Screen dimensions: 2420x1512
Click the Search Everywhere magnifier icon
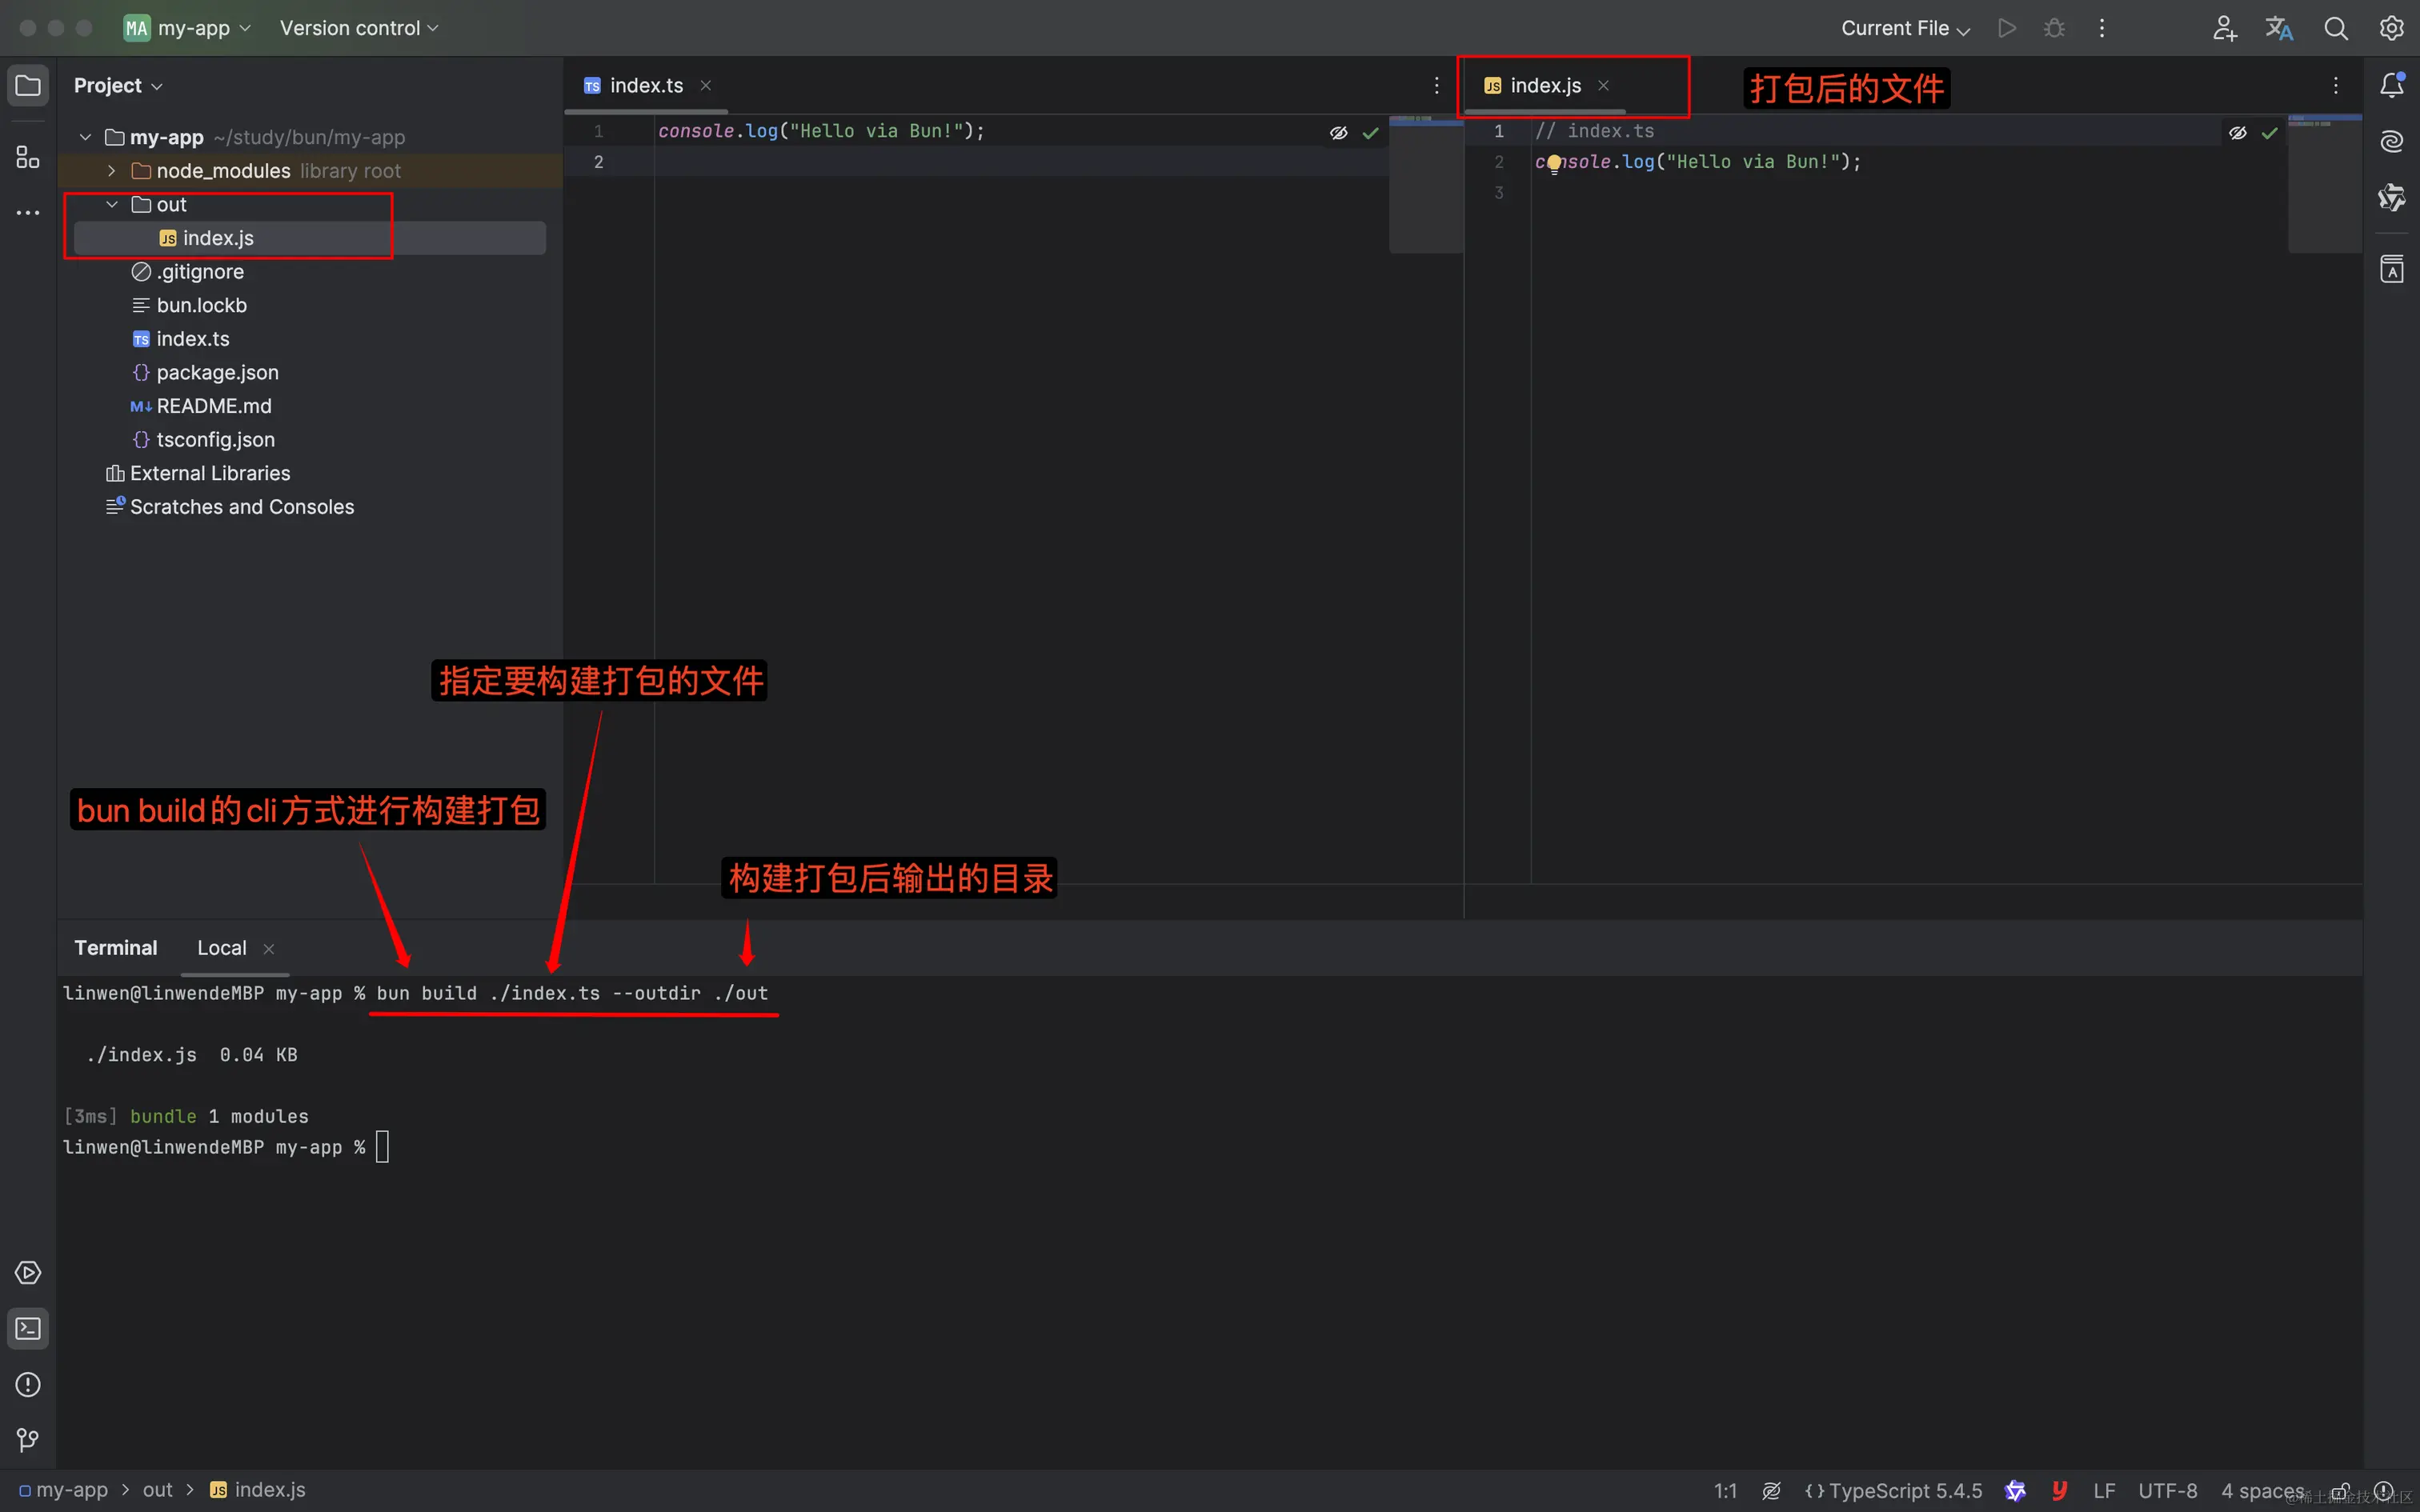pyautogui.click(x=2336, y=28)
